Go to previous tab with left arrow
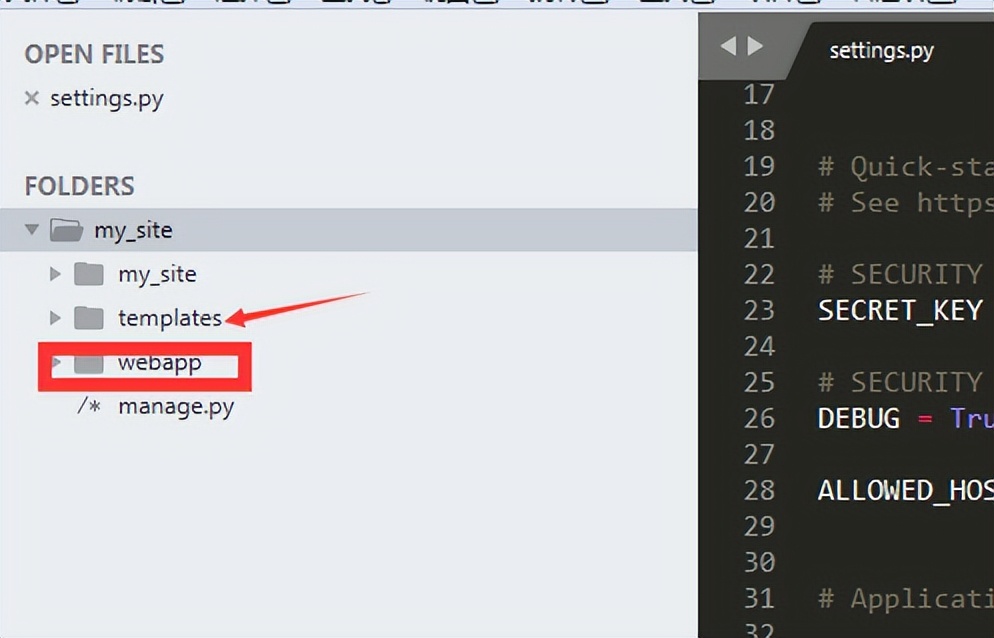 (x=729, y=46)
